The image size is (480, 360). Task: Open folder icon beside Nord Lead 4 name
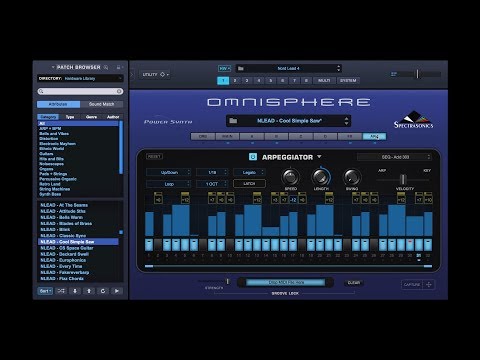point(241,69)
